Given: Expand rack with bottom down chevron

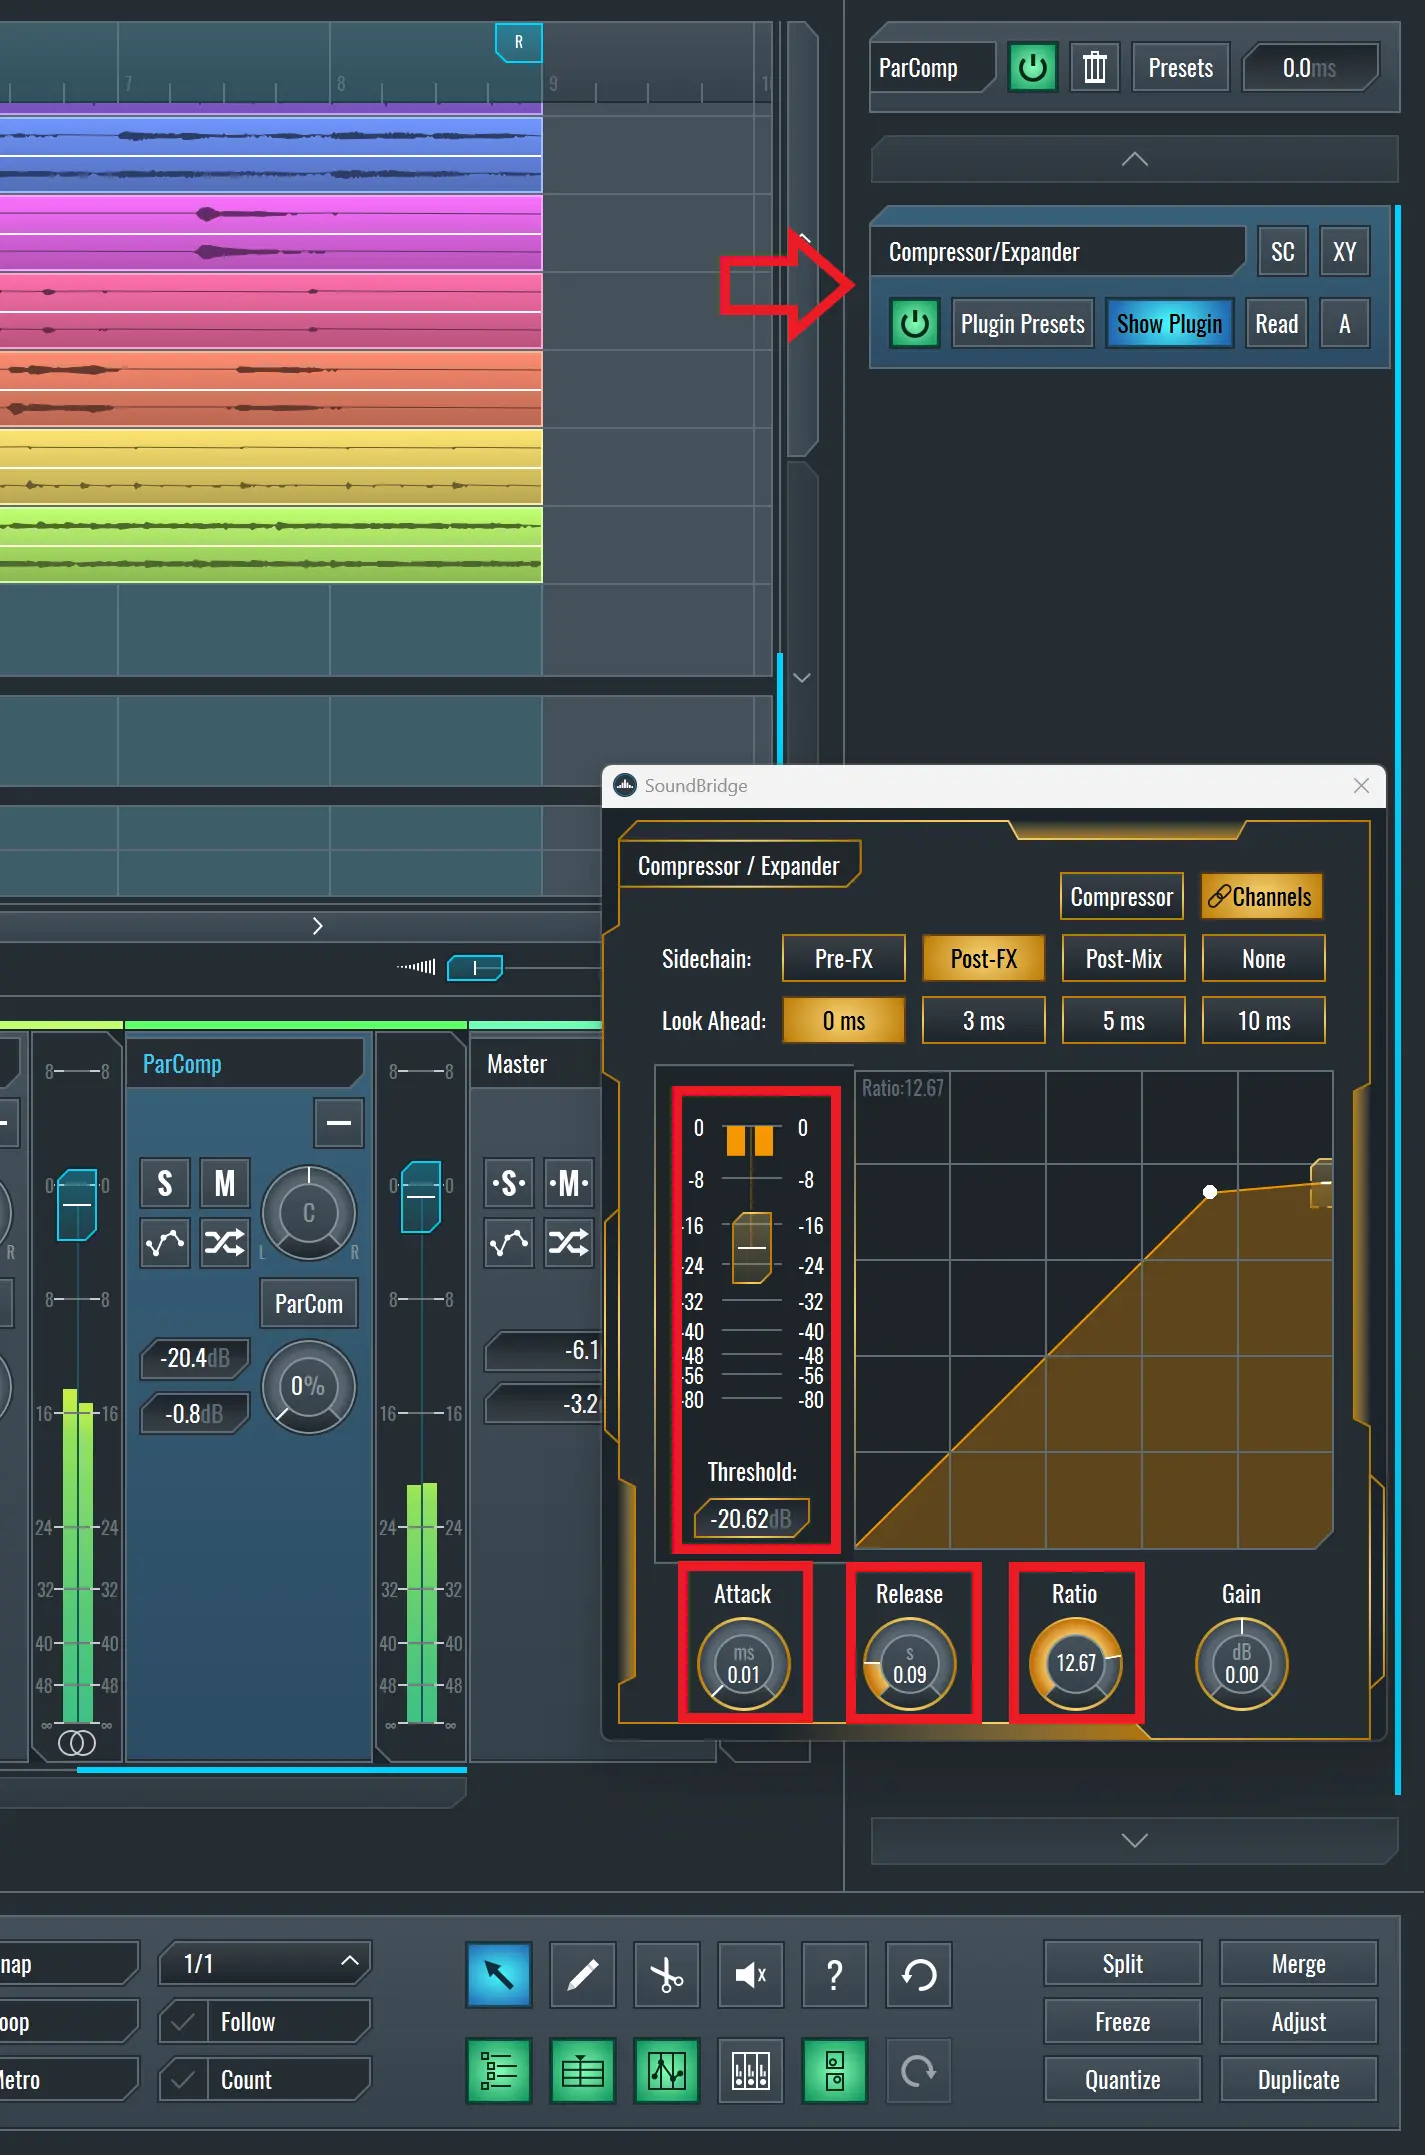Looking at the screenshot, I should (1134, 1840).
